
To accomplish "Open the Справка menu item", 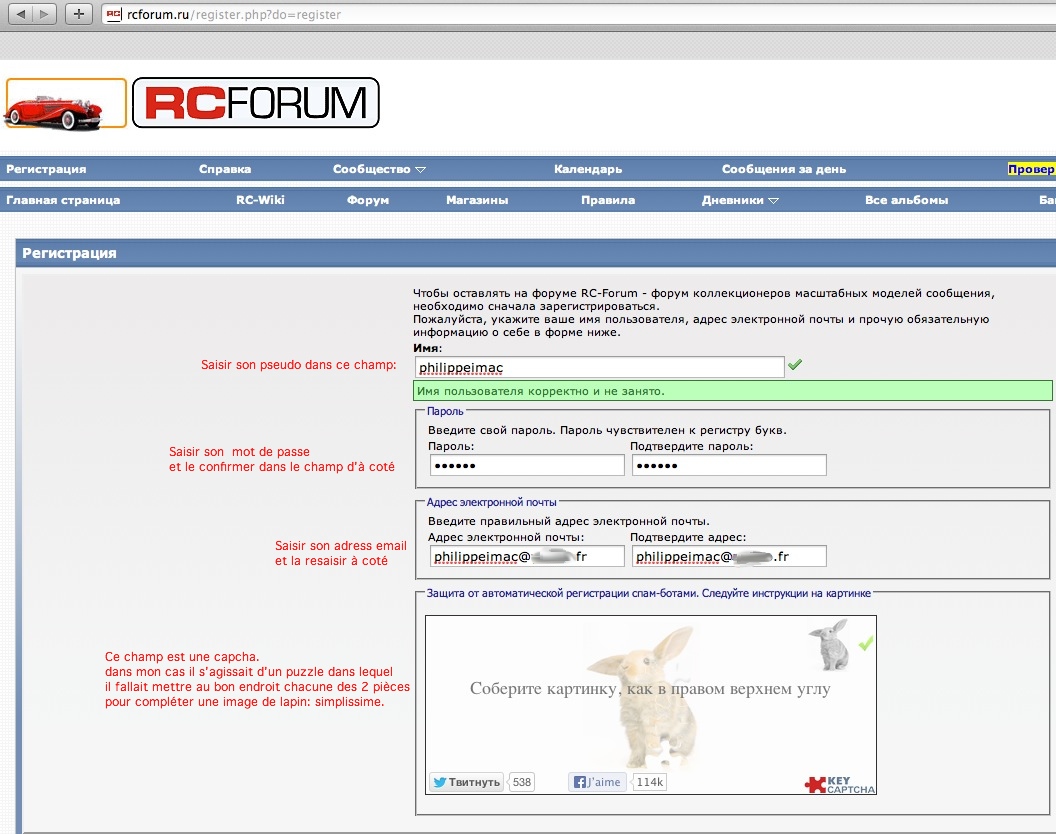I will [x=225, y=169].
